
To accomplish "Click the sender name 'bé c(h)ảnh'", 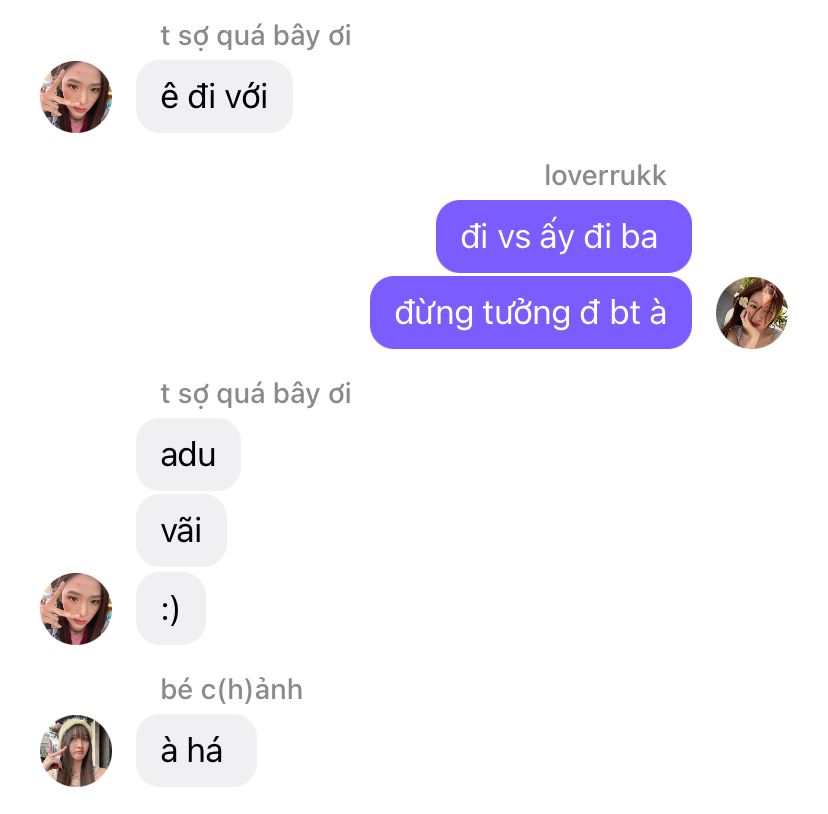I will [x=231, y=689].
